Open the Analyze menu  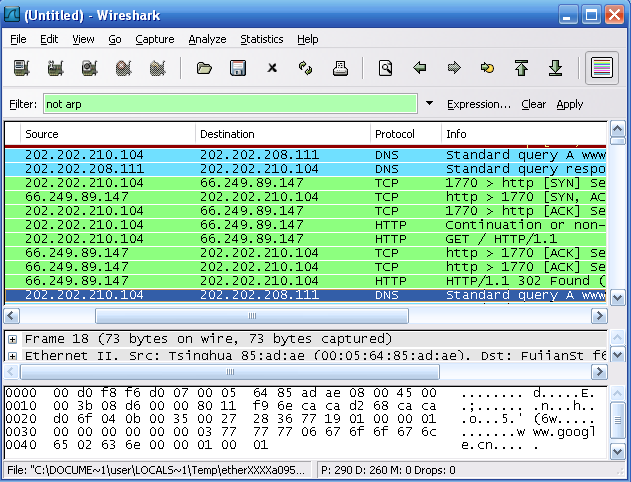click(207, 39)
